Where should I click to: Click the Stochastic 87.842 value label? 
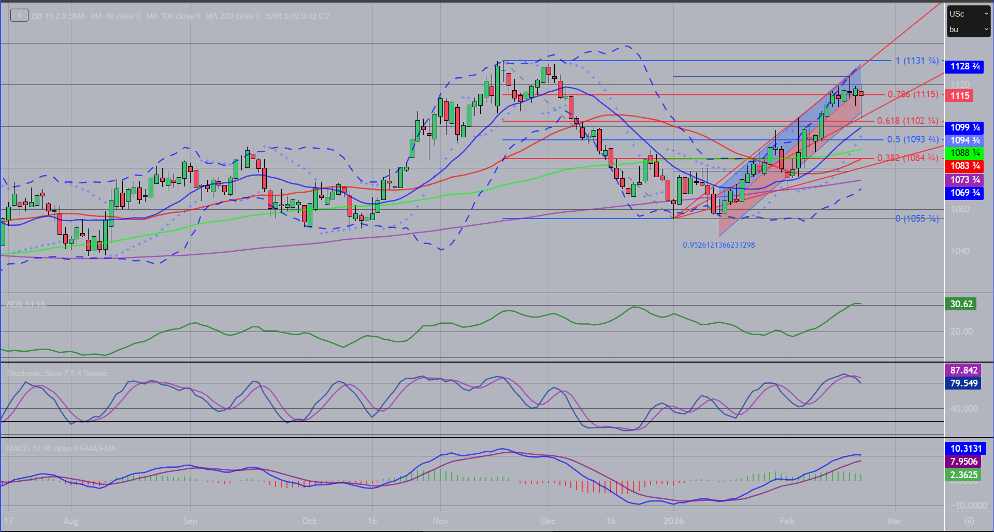pyautogui.click(x=961, y=370)
